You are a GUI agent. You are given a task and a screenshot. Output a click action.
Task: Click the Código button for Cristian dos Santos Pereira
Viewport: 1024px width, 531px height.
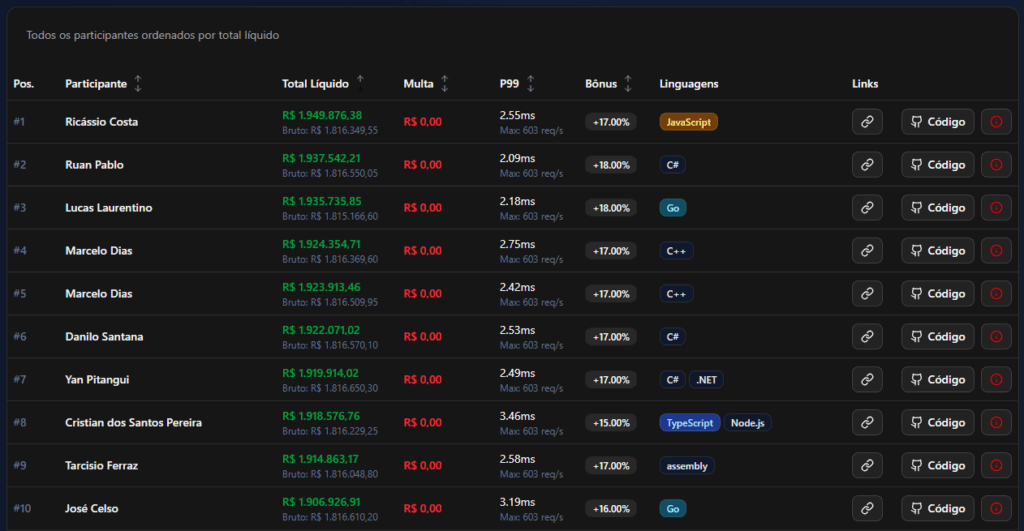(938, 423)
